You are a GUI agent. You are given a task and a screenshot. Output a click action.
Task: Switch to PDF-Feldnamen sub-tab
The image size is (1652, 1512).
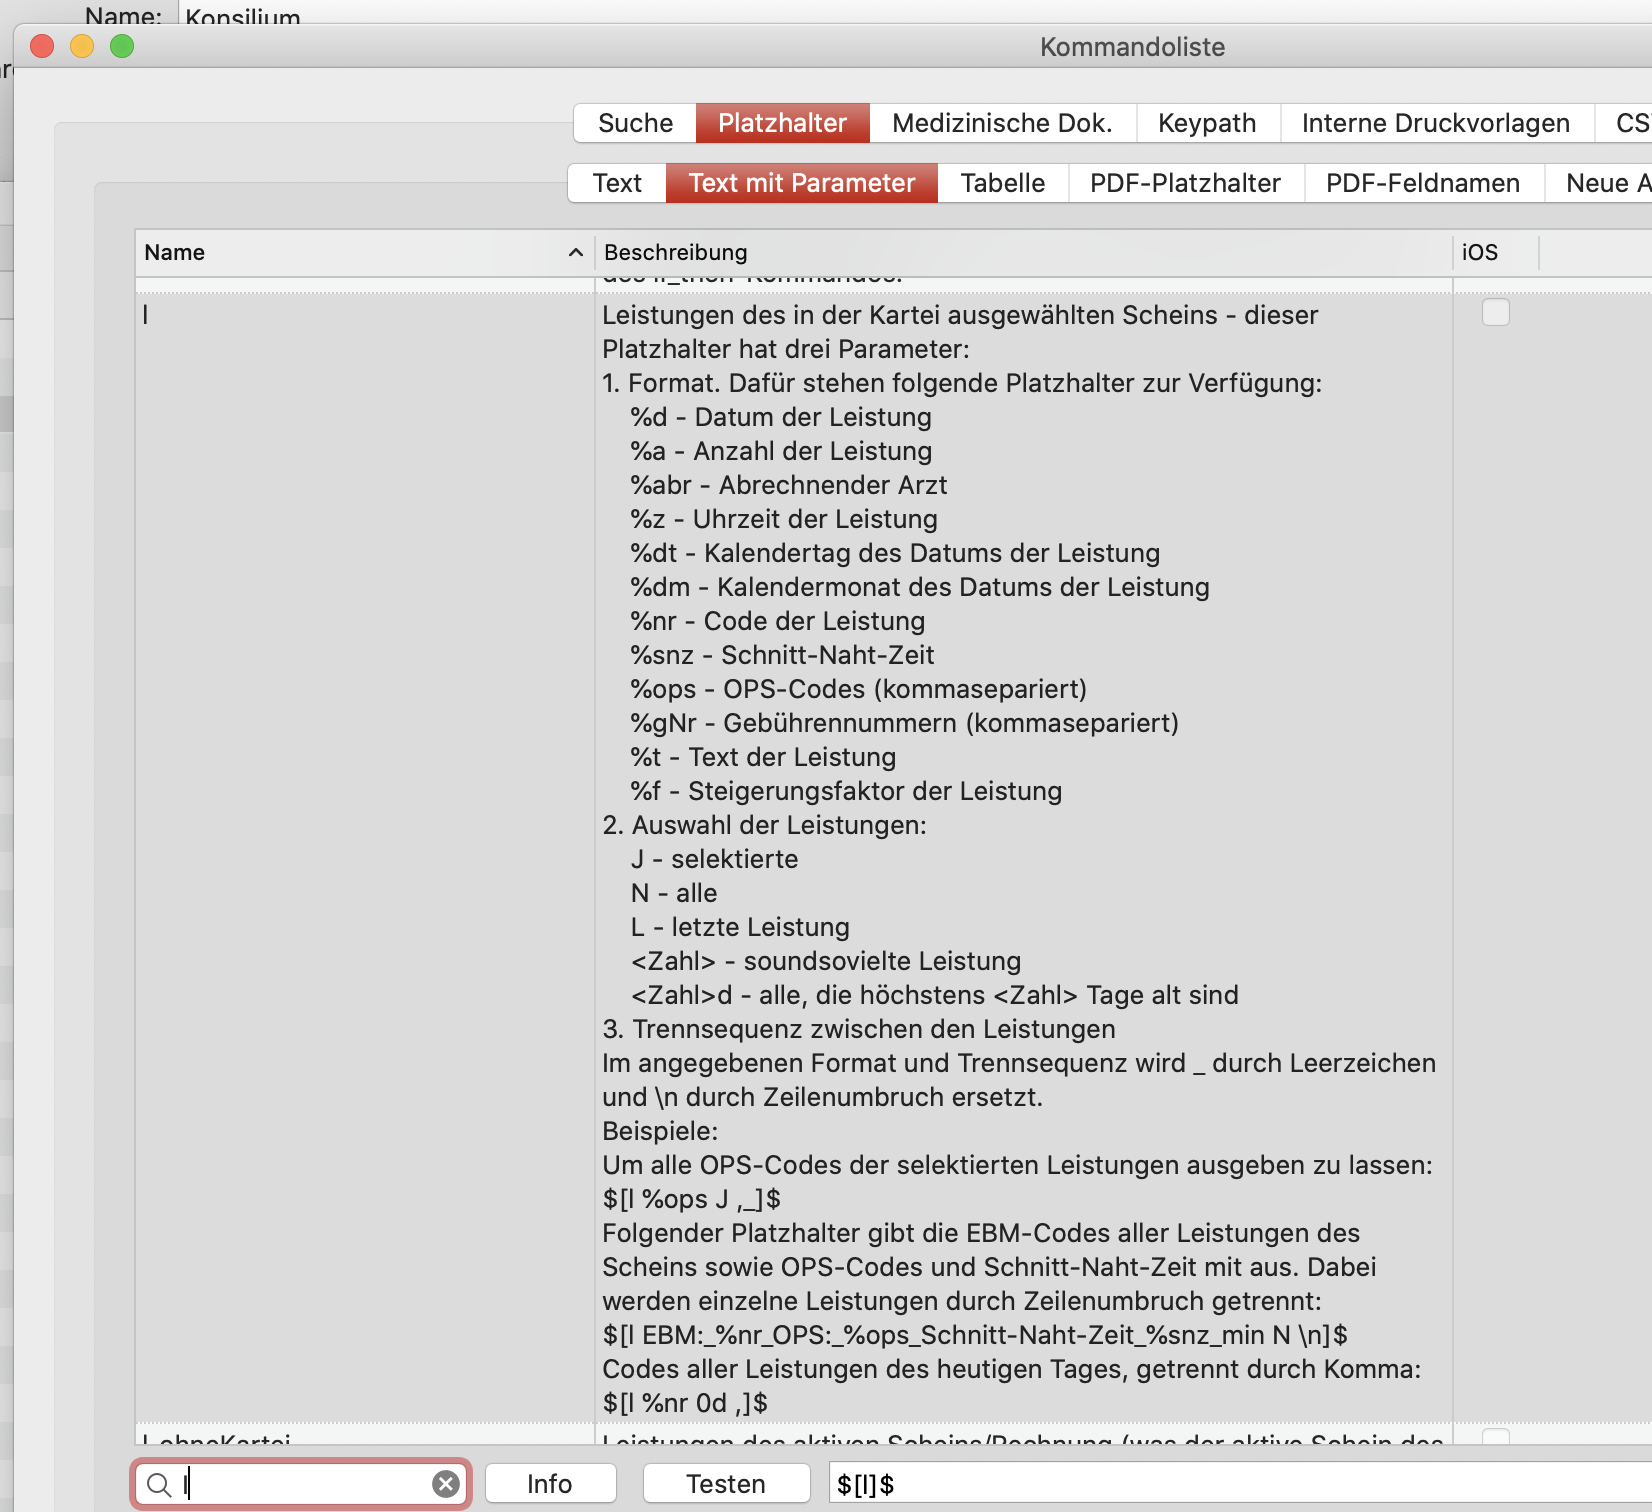pos(1423,183)
